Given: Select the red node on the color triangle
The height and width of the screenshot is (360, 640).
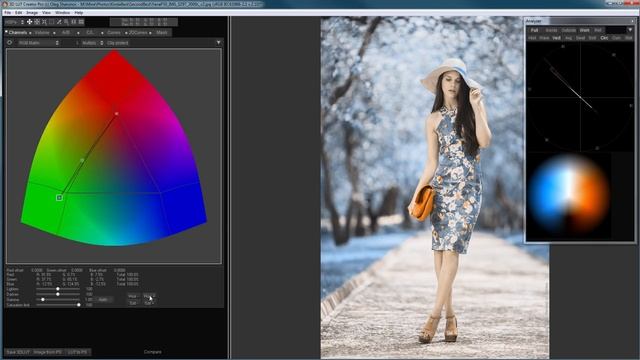Looking at the screenshot, I should [116, 113].
